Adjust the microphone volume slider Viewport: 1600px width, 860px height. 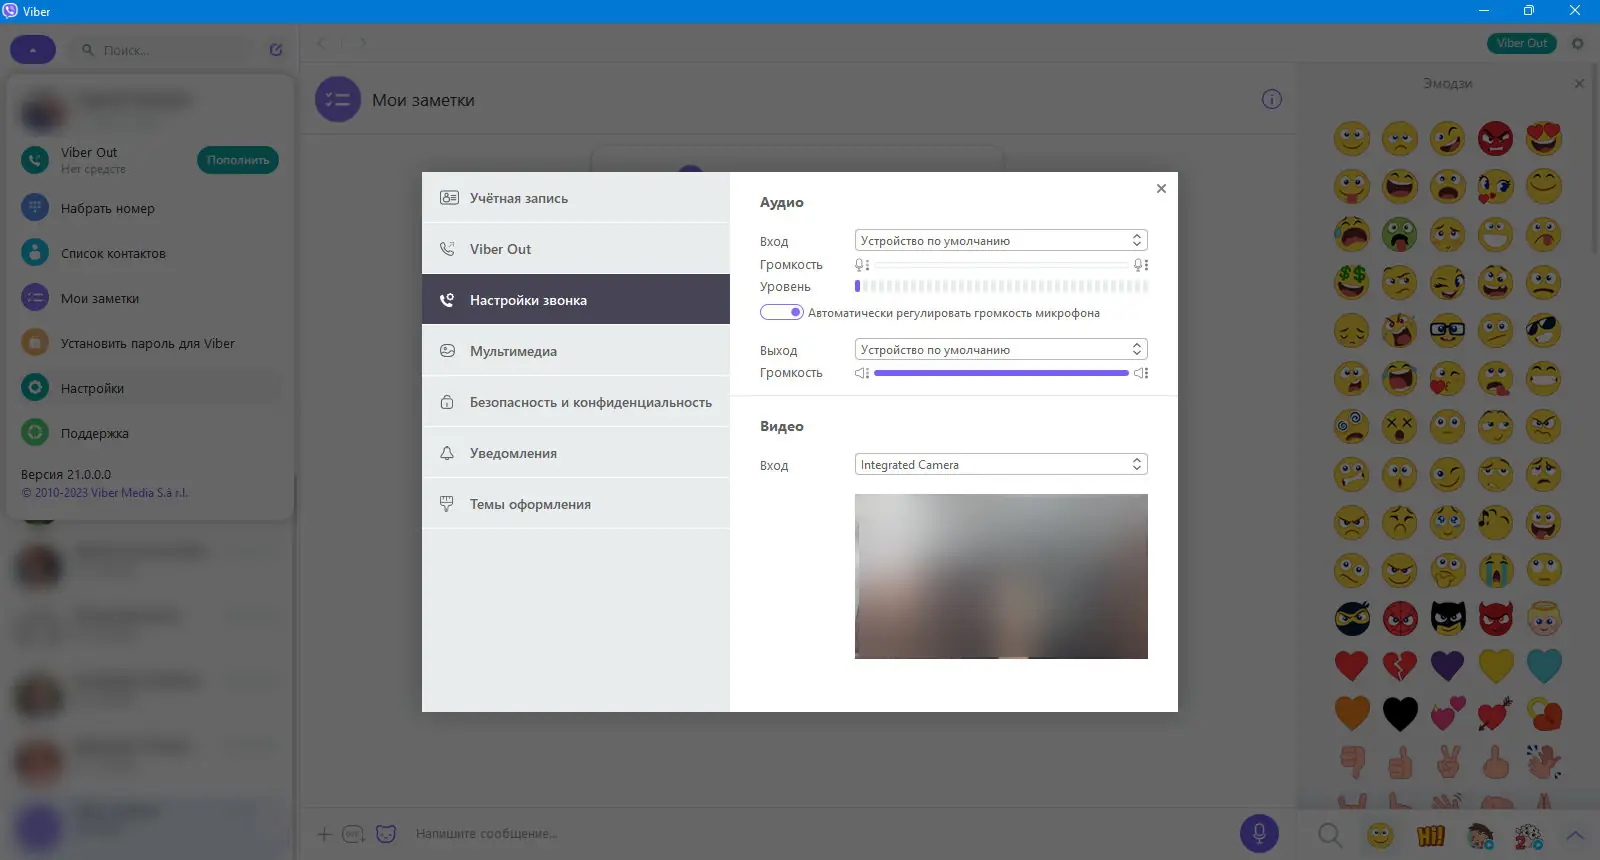click(x=1001, y=264)
